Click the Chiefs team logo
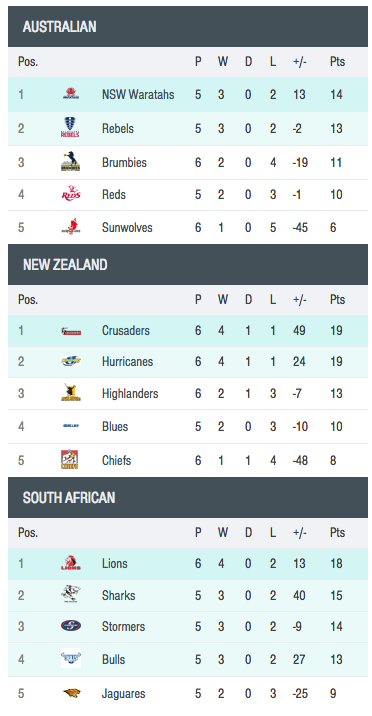The image size is (372, 716). [x=70, y=460]
